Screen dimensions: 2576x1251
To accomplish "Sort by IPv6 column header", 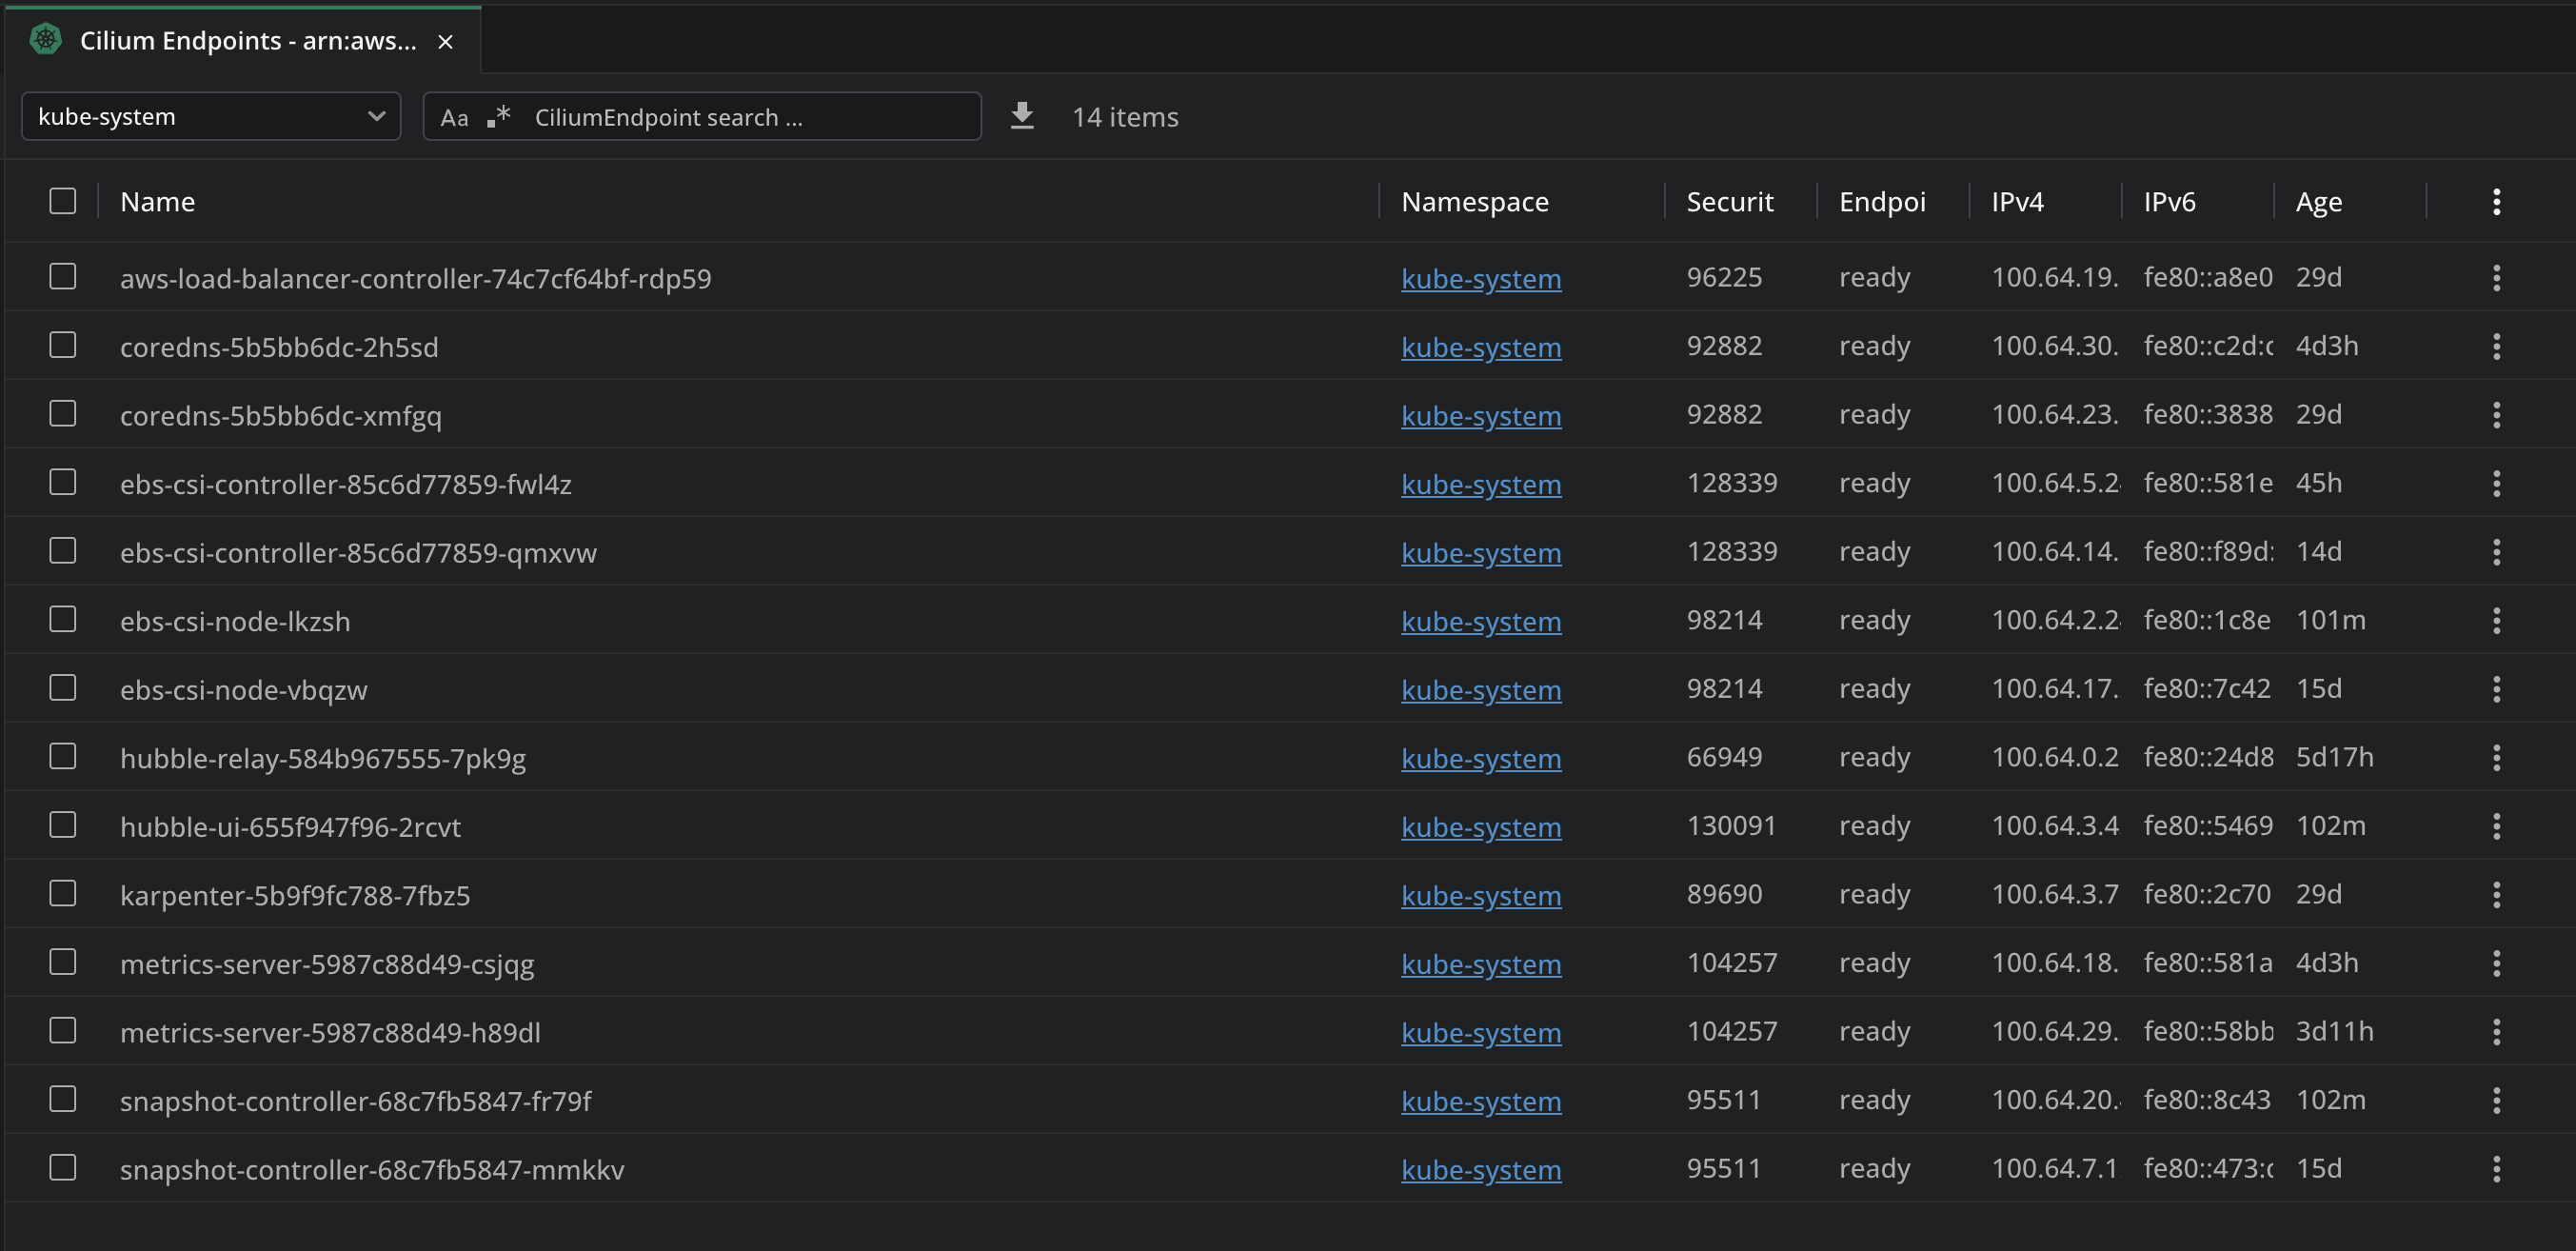I will click(2169, 202).
